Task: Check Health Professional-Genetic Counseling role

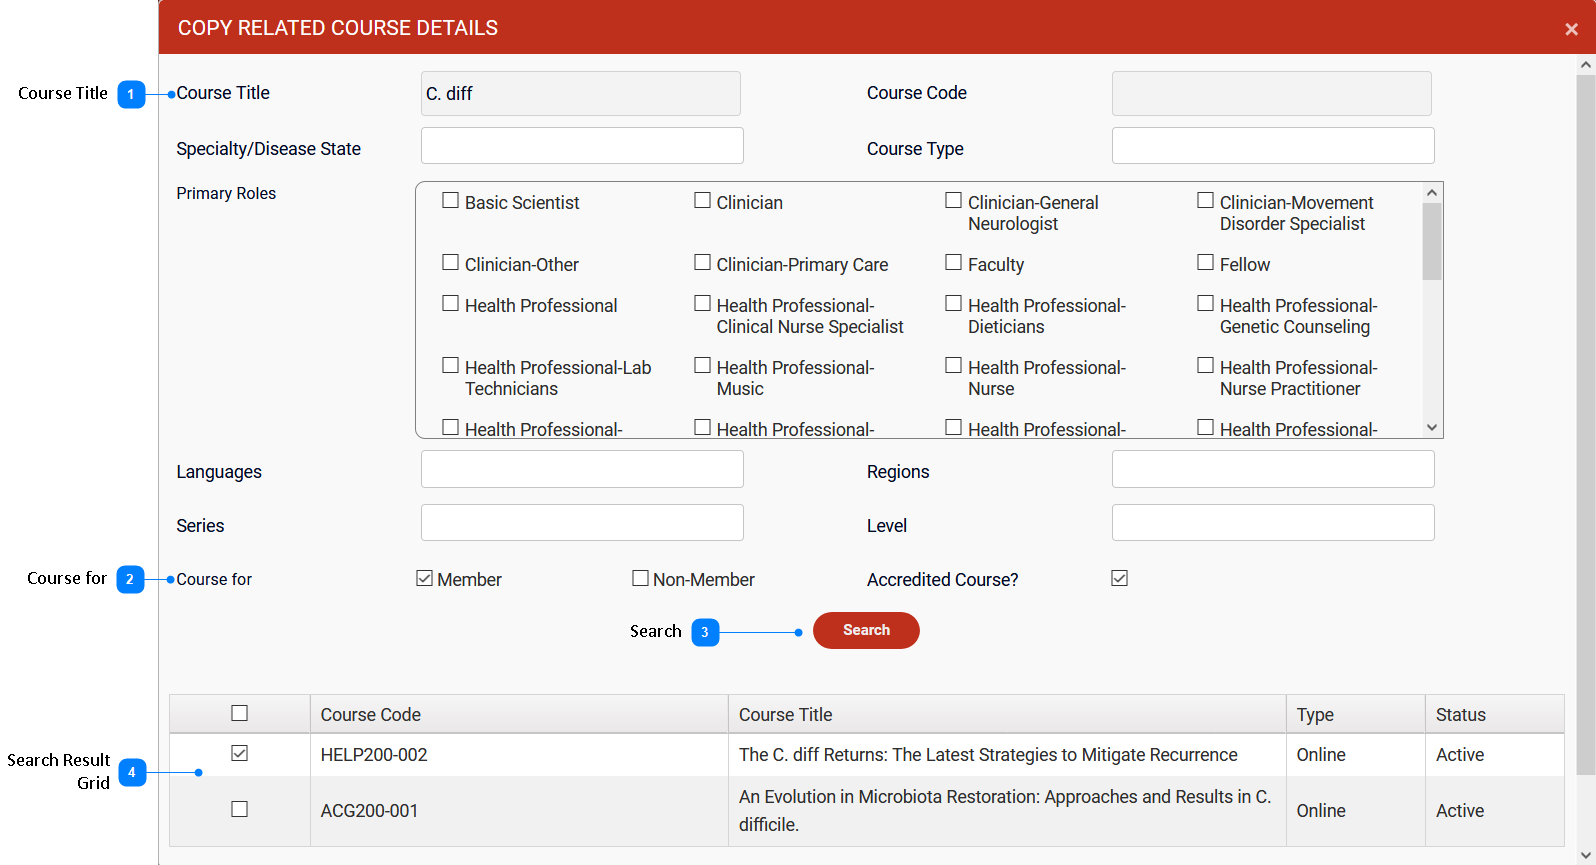Action: pos(1206,304)
